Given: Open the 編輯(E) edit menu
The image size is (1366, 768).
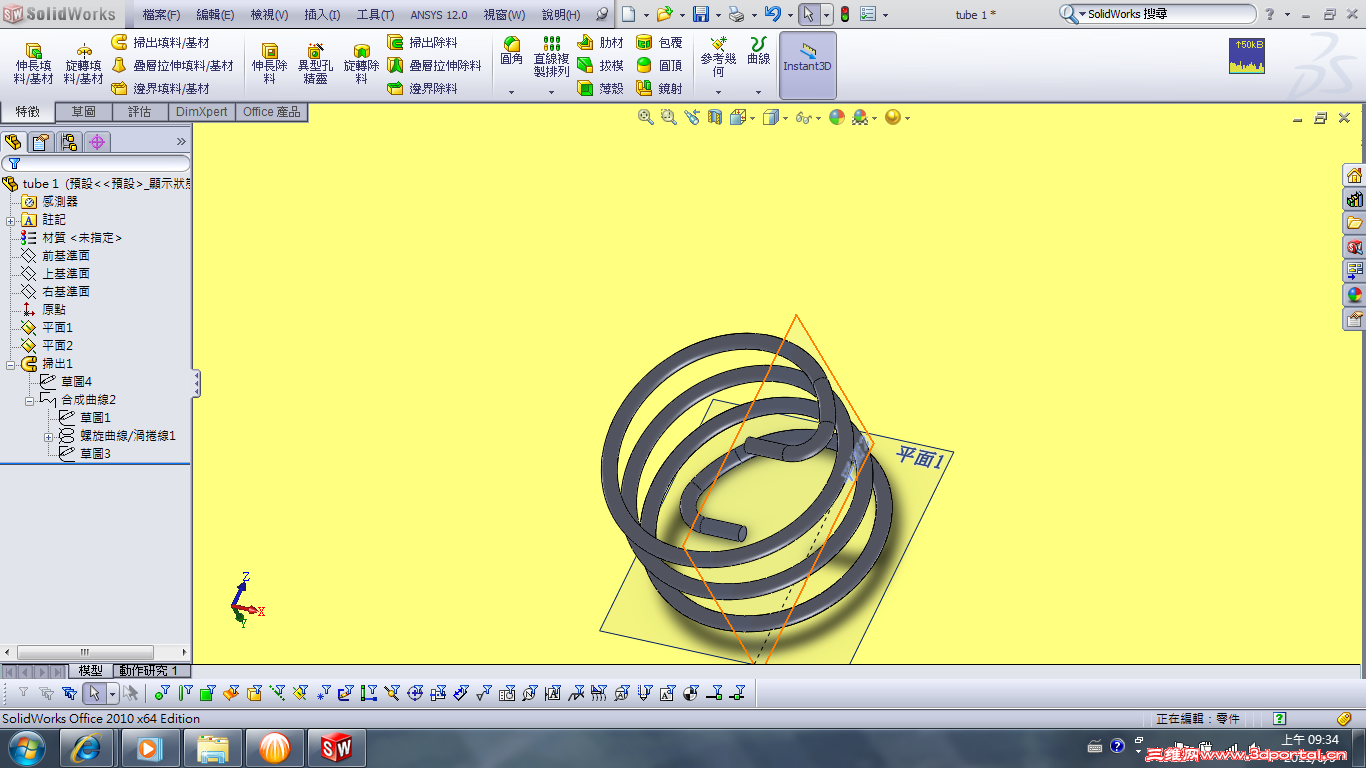Looking at the screenshot, I should click(x=215, y=15).
